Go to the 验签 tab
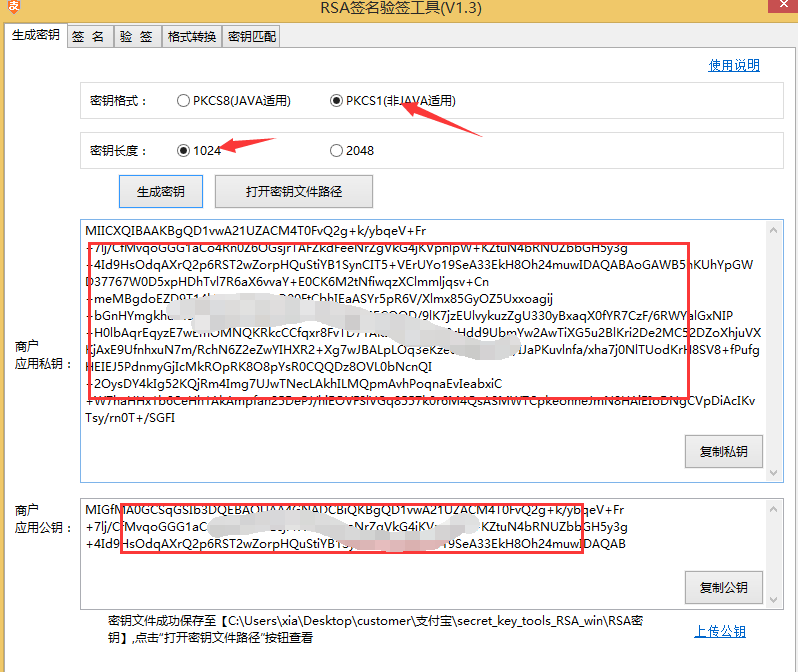Viewport: 798px width, 672px height. click(x=137, y=37)
